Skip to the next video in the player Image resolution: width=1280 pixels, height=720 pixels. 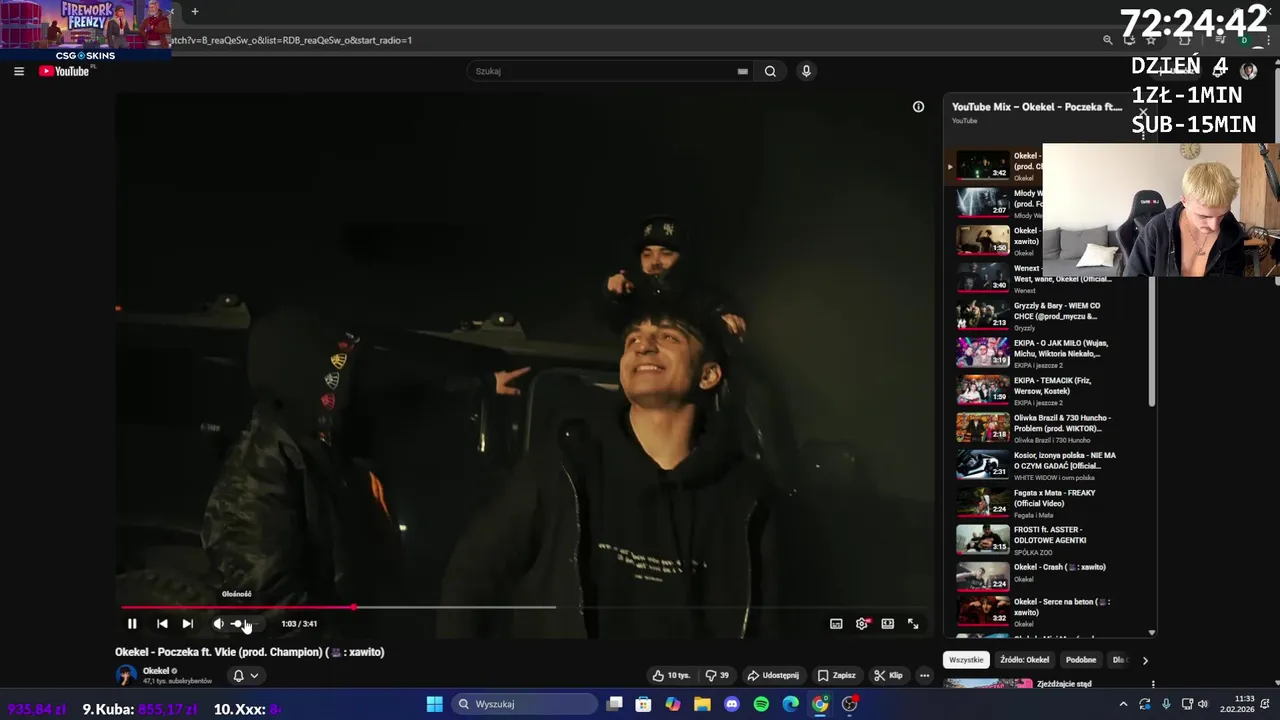(x=187, y=624)
